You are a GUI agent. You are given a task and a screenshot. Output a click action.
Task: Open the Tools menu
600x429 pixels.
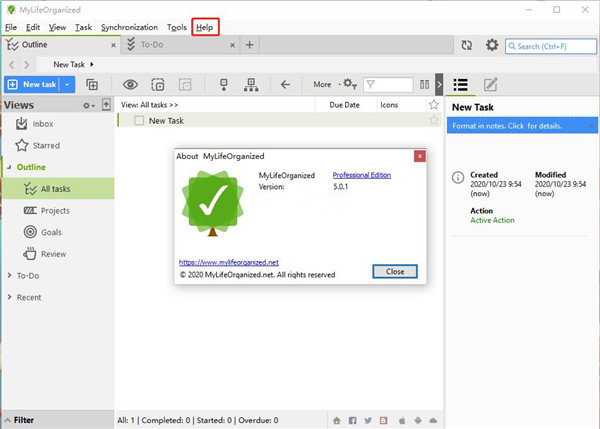pyautogui.click(x=176, y=28)
